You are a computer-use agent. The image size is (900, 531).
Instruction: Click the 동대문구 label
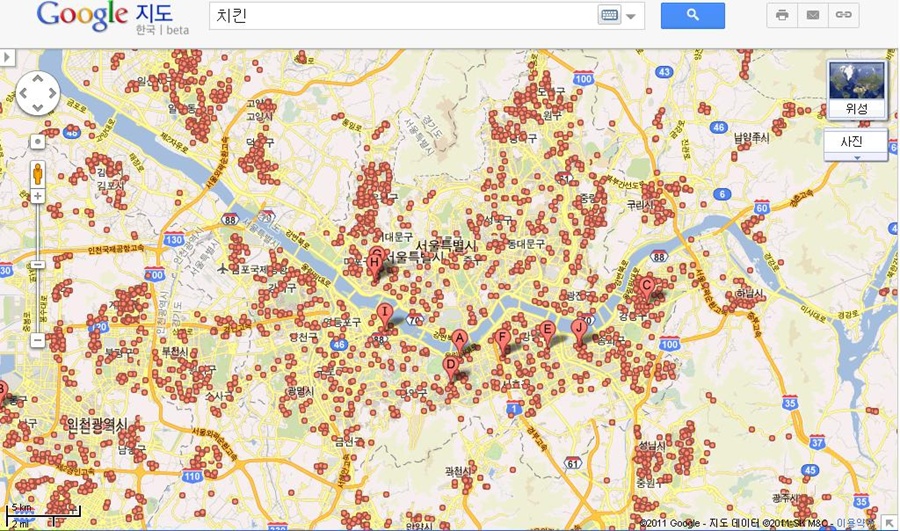click(x=526, y=244)
